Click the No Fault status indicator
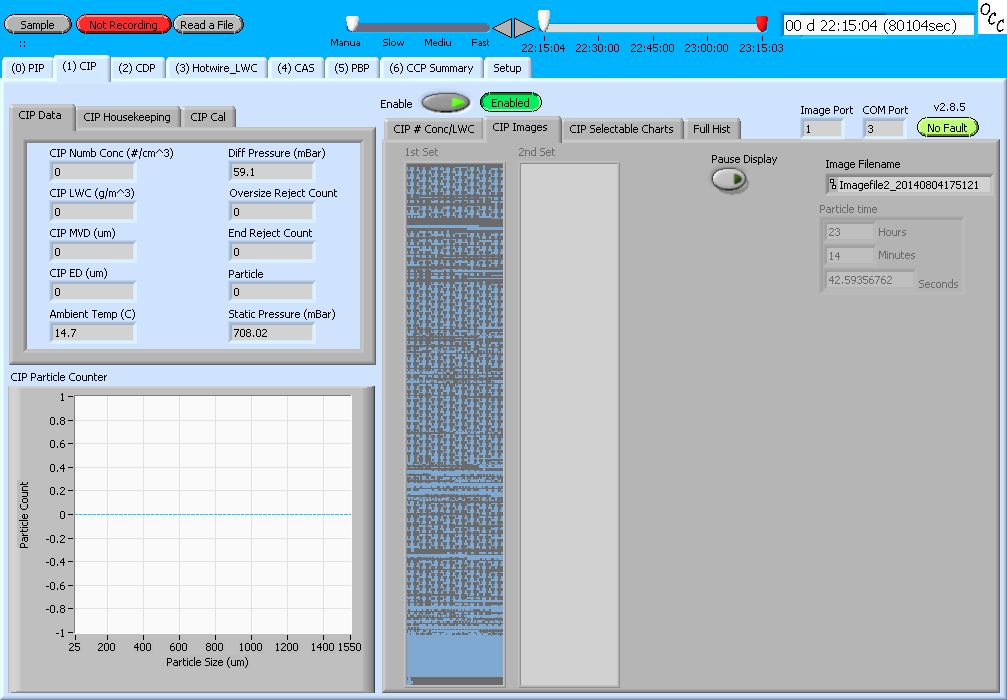 pyautogui.click(x=947, y=128)
